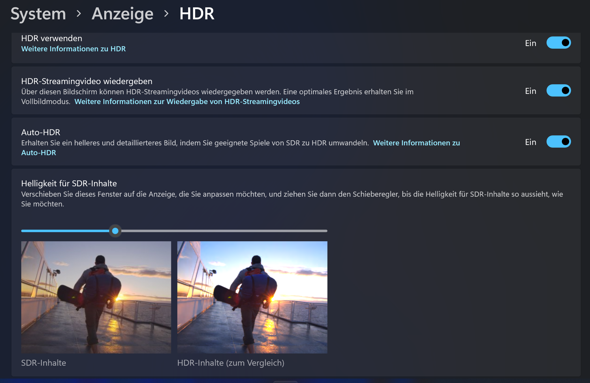
Task: Click the unfilled part of the SDR brightness slider
Action: click(224, 231)
